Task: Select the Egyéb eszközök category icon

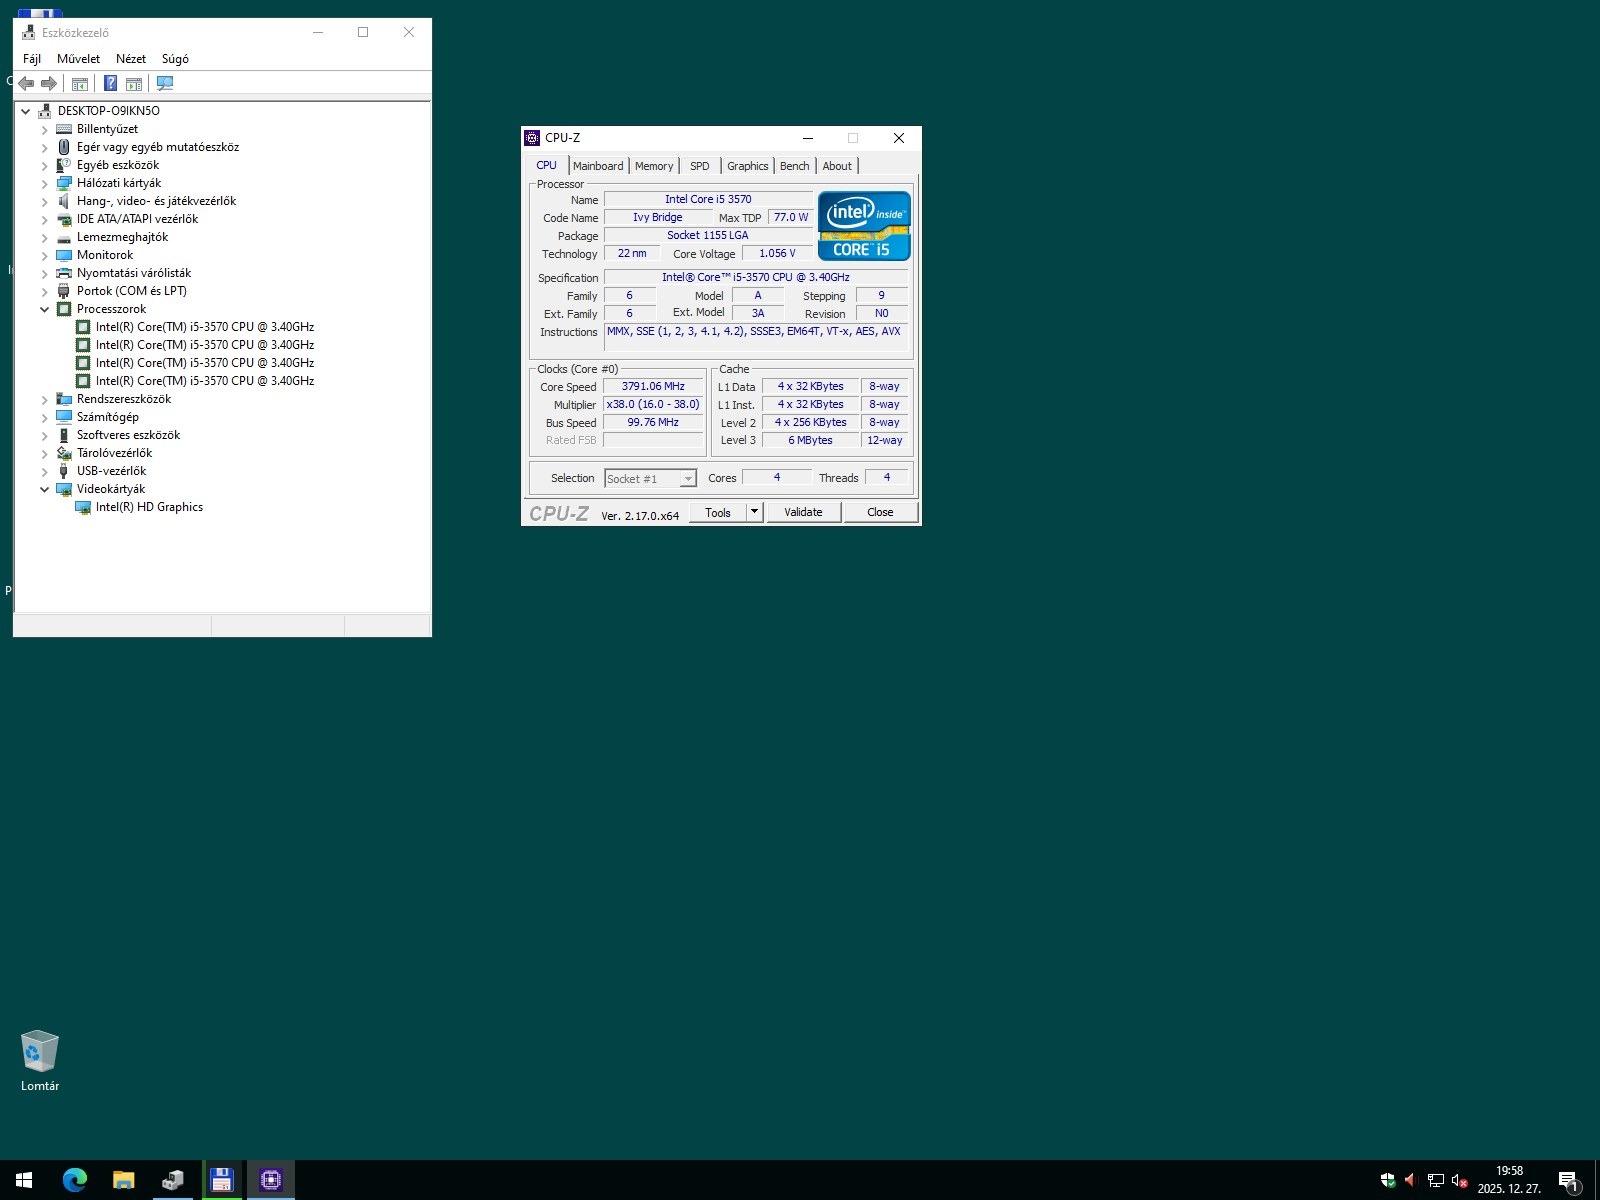Action: 64,165
